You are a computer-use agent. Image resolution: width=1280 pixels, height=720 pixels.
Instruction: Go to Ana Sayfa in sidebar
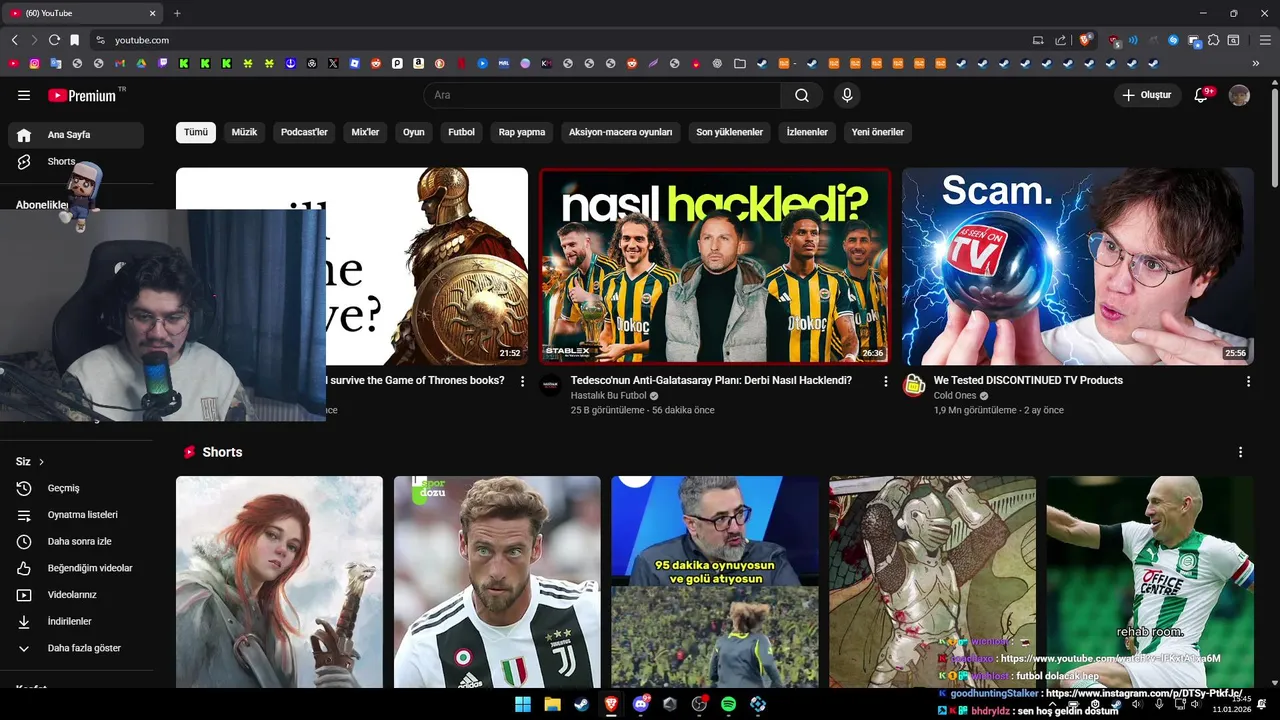point(76,135)
